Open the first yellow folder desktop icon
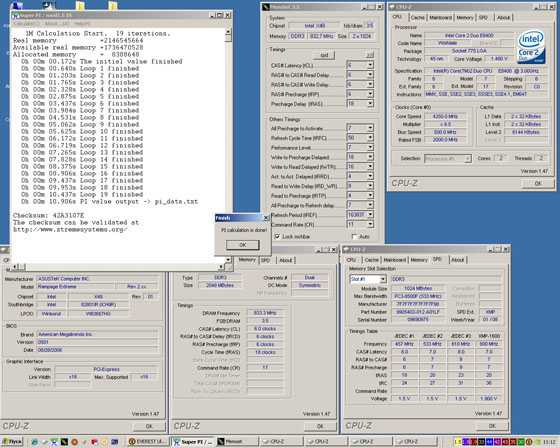 tap(81, 6)
